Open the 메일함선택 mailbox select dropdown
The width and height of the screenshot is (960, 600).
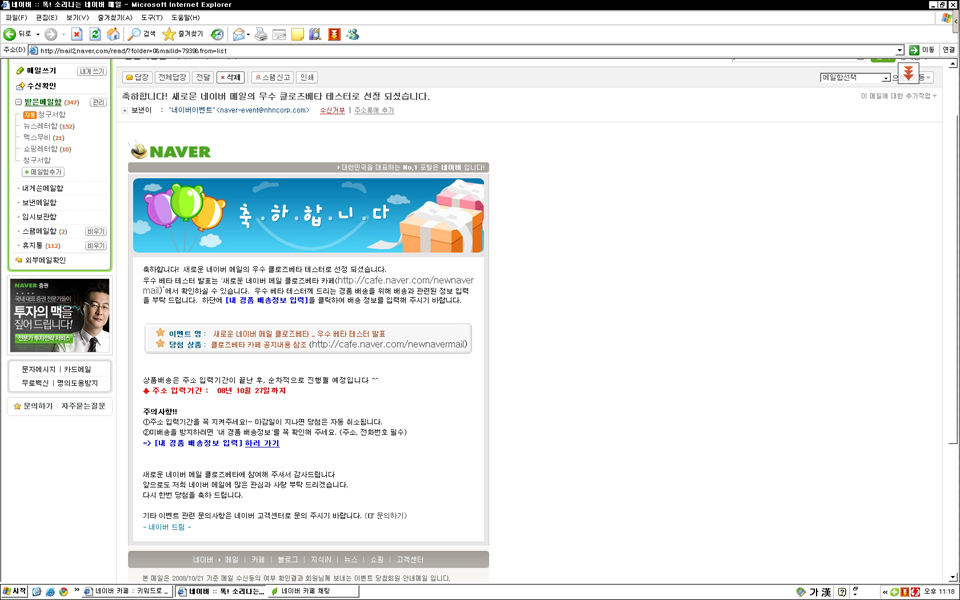pyautogui.click(x=855, y=78)
